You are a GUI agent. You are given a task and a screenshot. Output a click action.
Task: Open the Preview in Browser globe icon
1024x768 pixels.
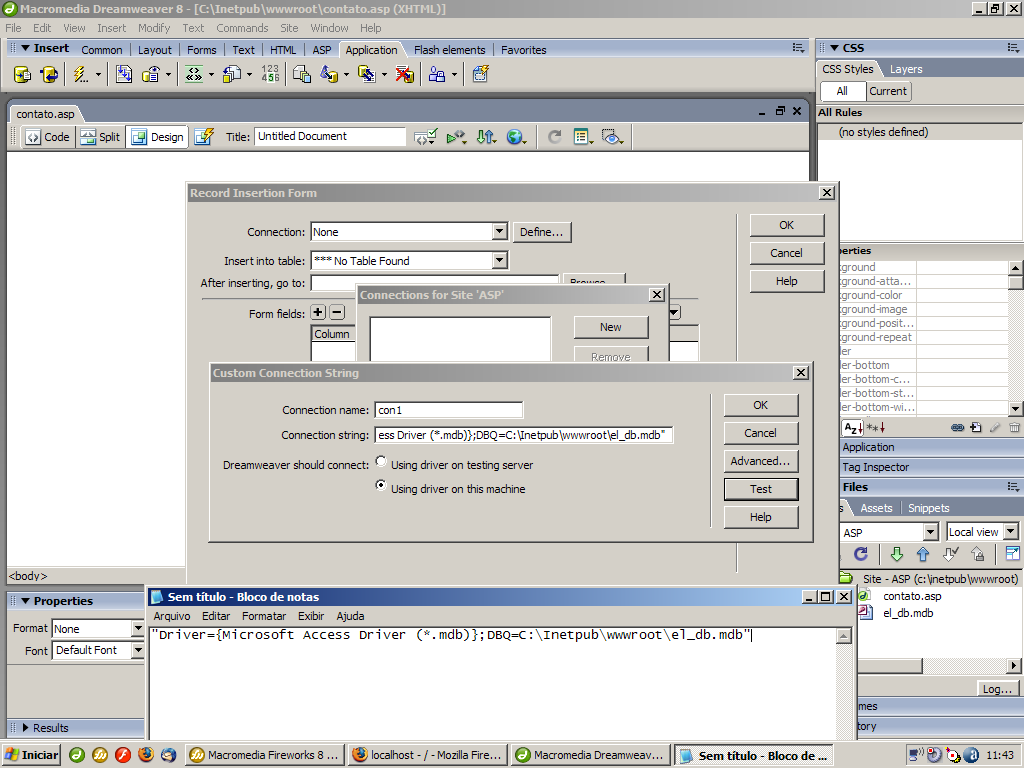(x=516, y=137)
